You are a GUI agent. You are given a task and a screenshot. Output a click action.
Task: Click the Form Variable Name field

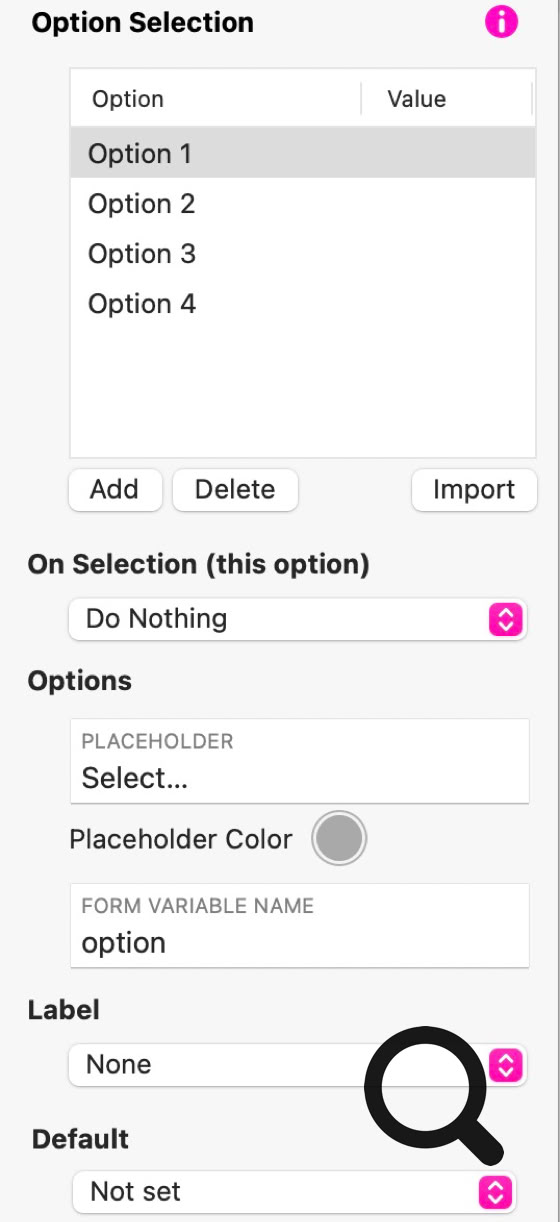tap(300, 926)
